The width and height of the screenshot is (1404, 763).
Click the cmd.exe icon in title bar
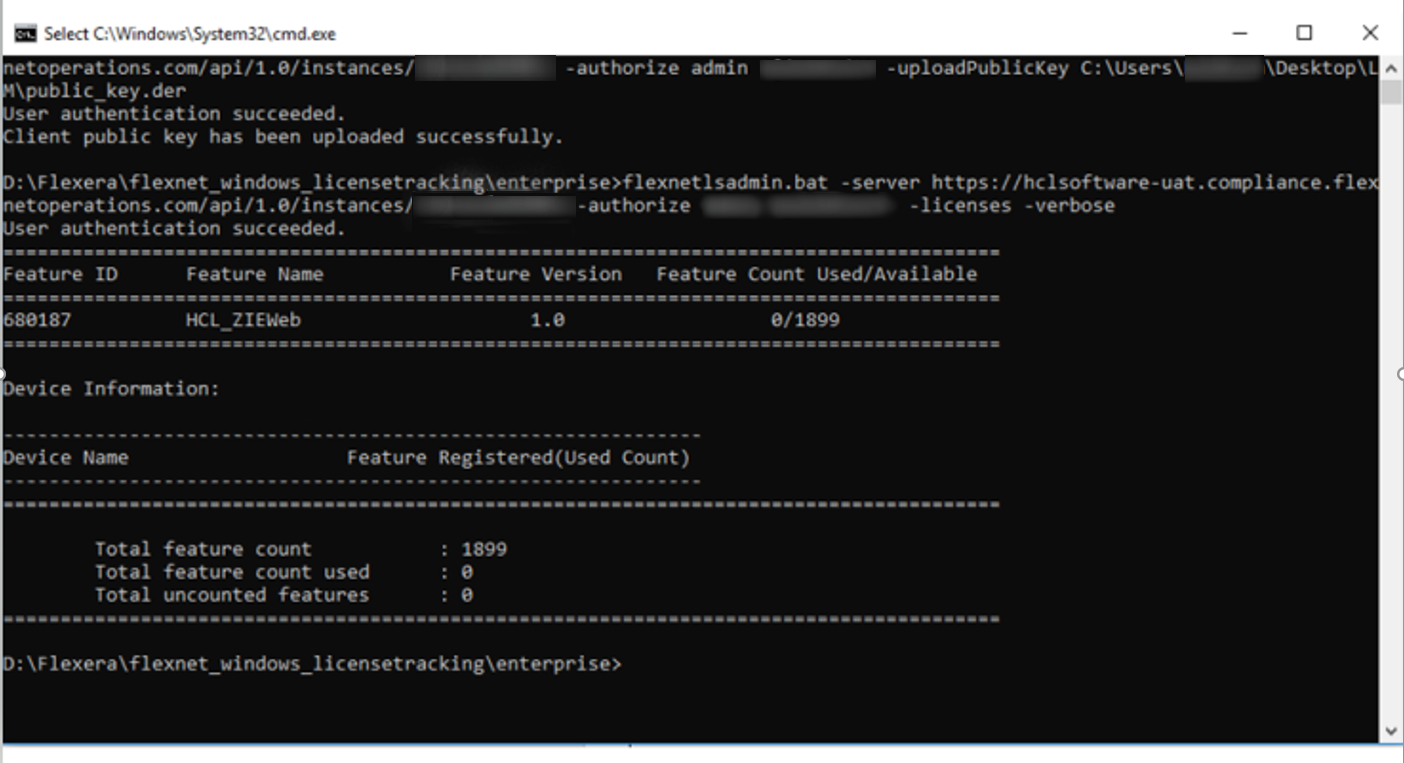[x=25, y=34]
